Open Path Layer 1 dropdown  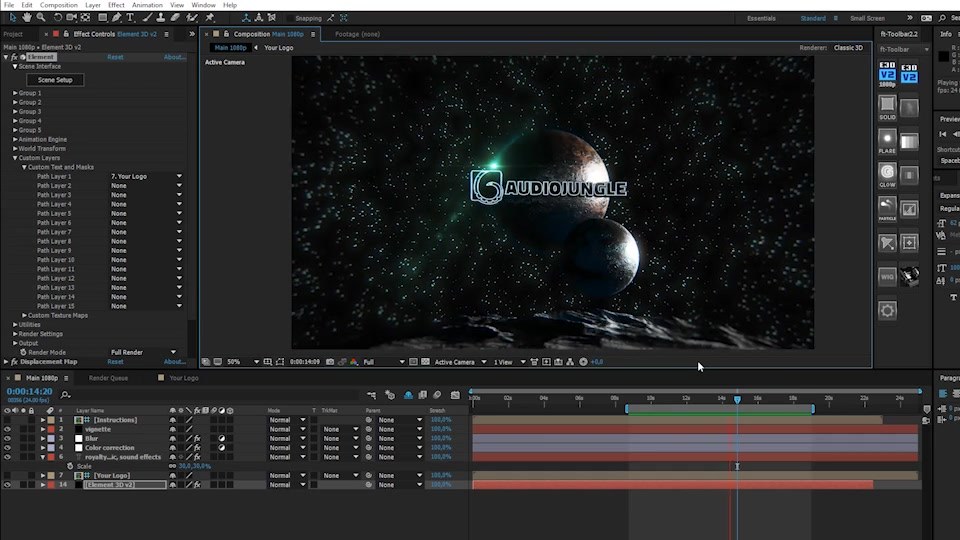click(146, 176)
